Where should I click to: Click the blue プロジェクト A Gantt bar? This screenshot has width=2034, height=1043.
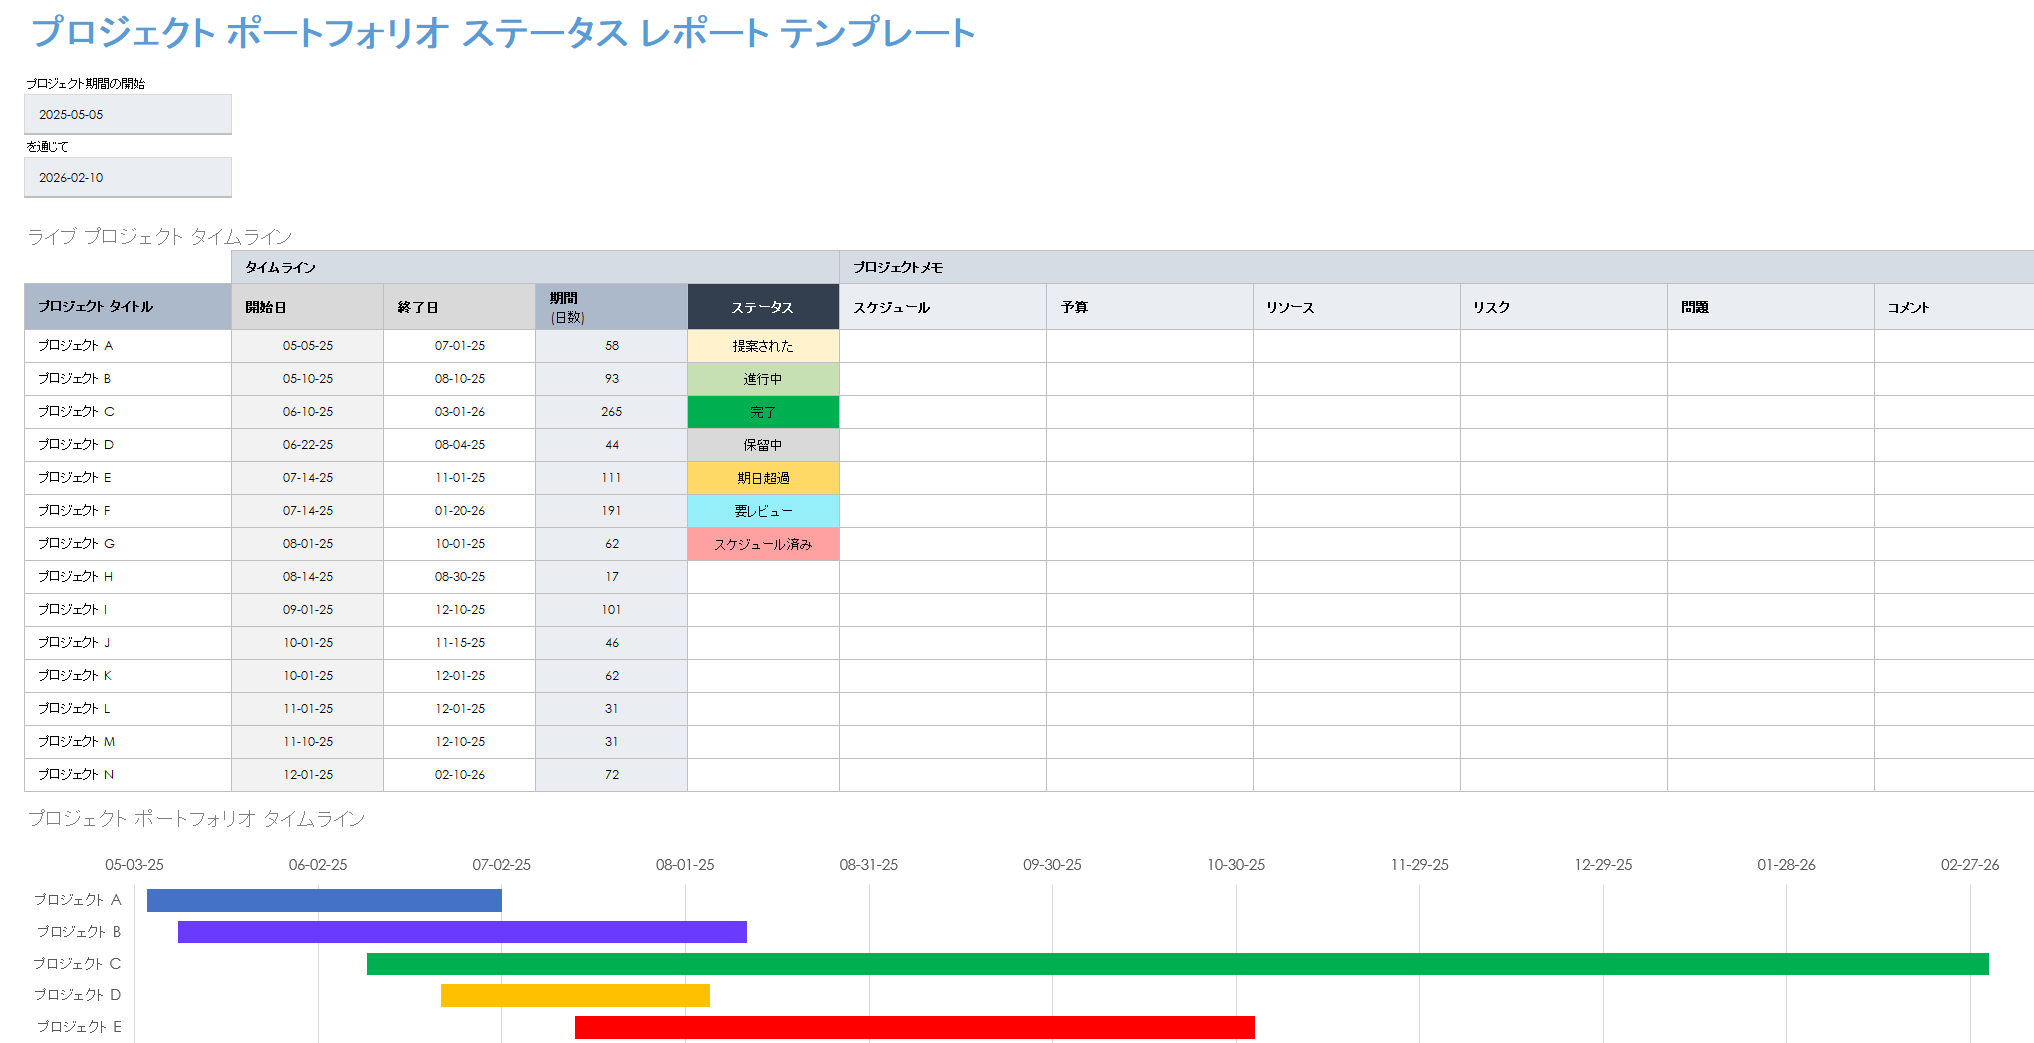coord(324,900)
